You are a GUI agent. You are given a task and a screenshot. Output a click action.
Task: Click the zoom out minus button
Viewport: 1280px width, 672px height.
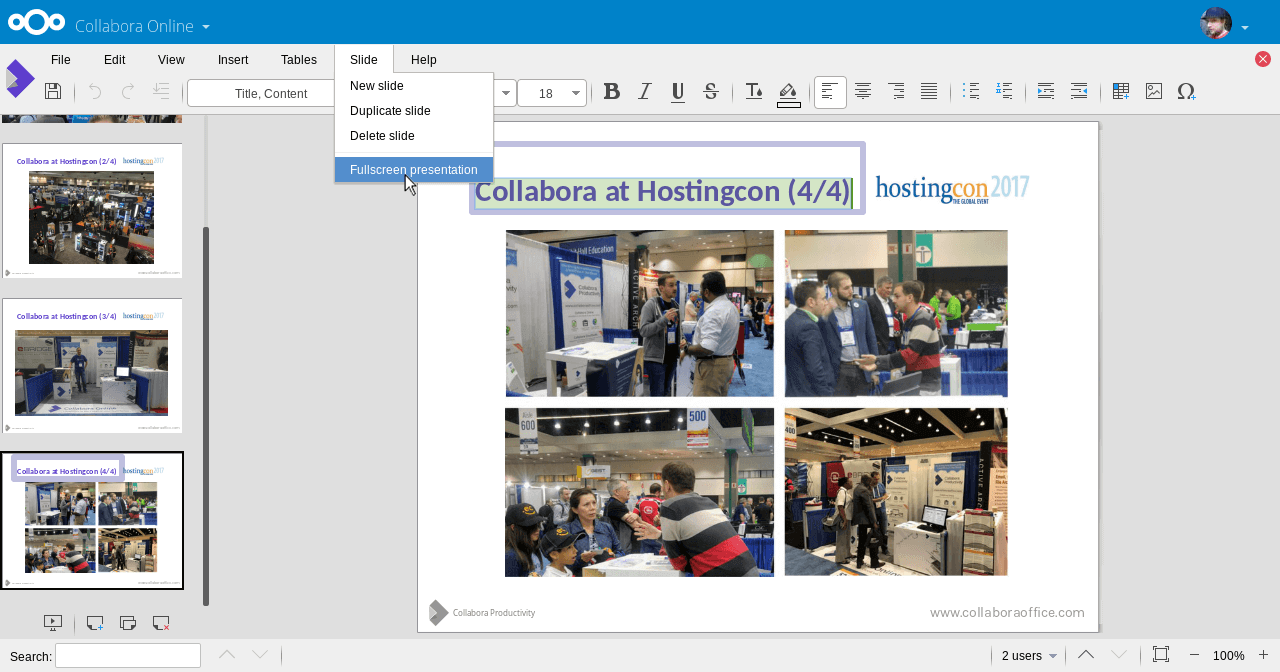click(1194, 655)
